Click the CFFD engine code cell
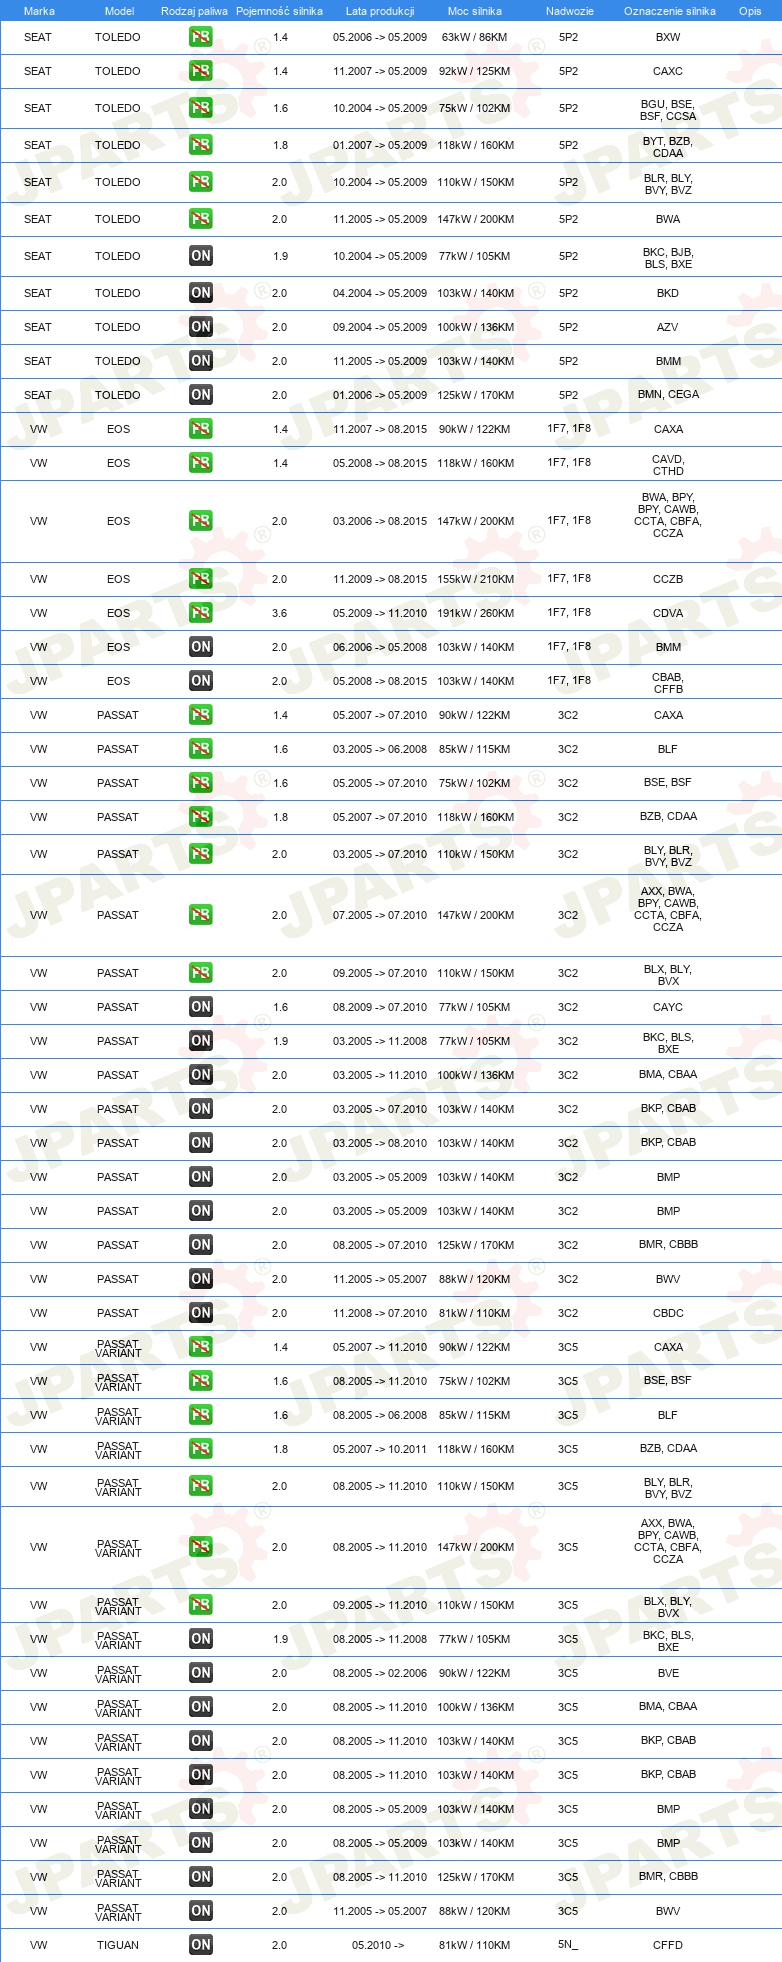The height and width of the screenshot is (1962, 782). click(668, 1945)
